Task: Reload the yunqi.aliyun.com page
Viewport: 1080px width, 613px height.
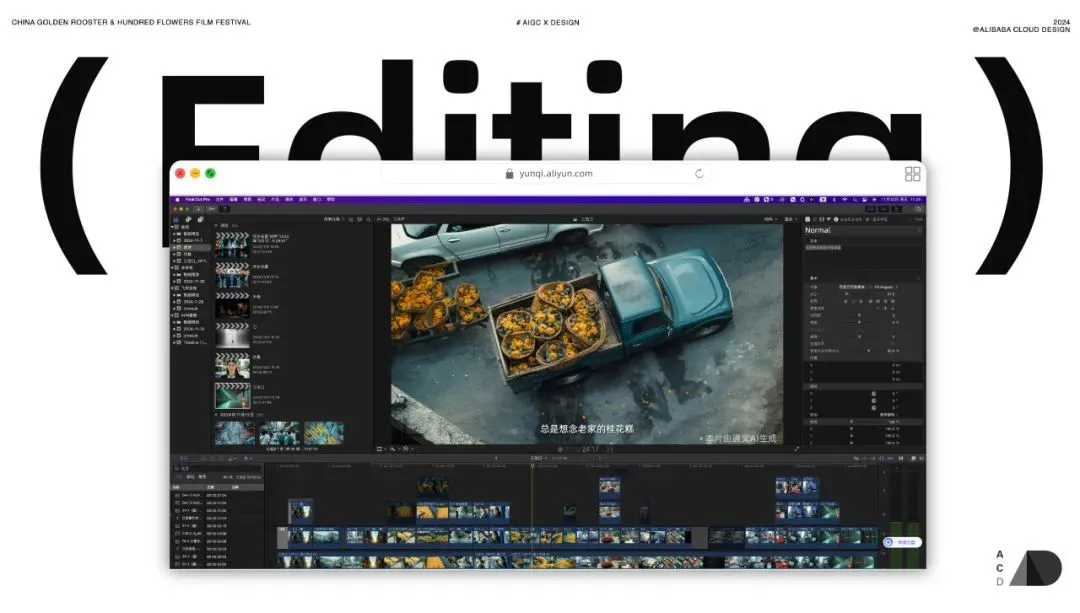Action: click(x=699, y=174)
